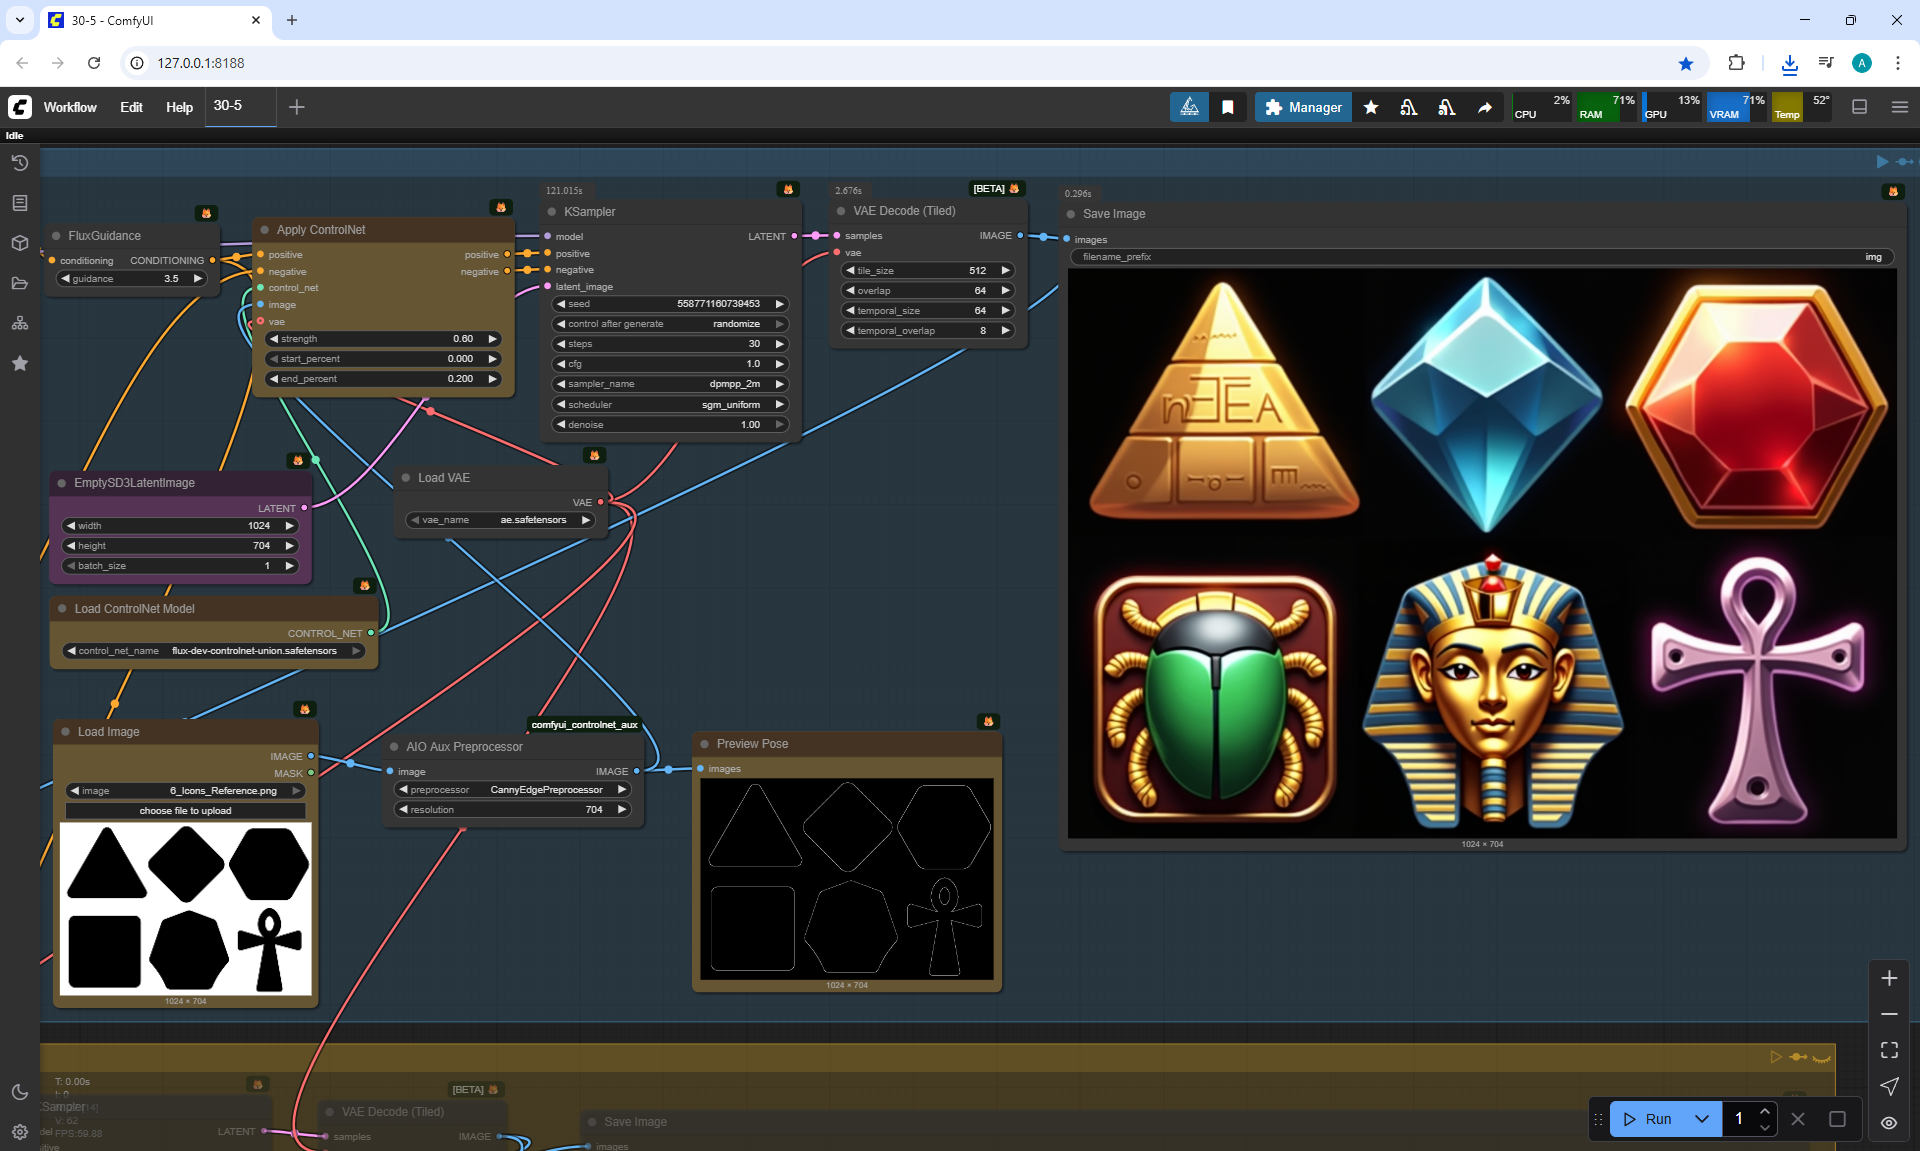Image resolution: width=1920 pixels, height=1151 pixels.
Task: Click the bookmark icon next to Manager
Action: click(x=1228, y=107)
